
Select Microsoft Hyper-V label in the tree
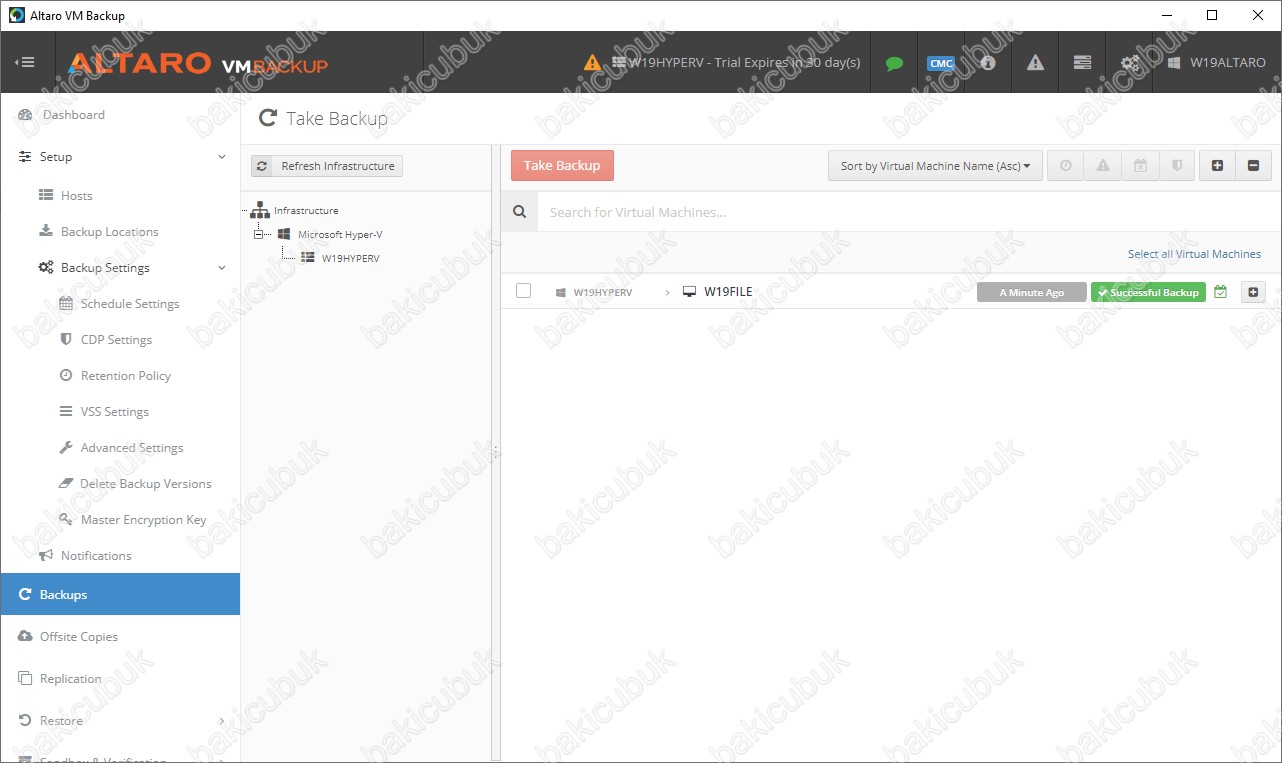click(340, 235)
